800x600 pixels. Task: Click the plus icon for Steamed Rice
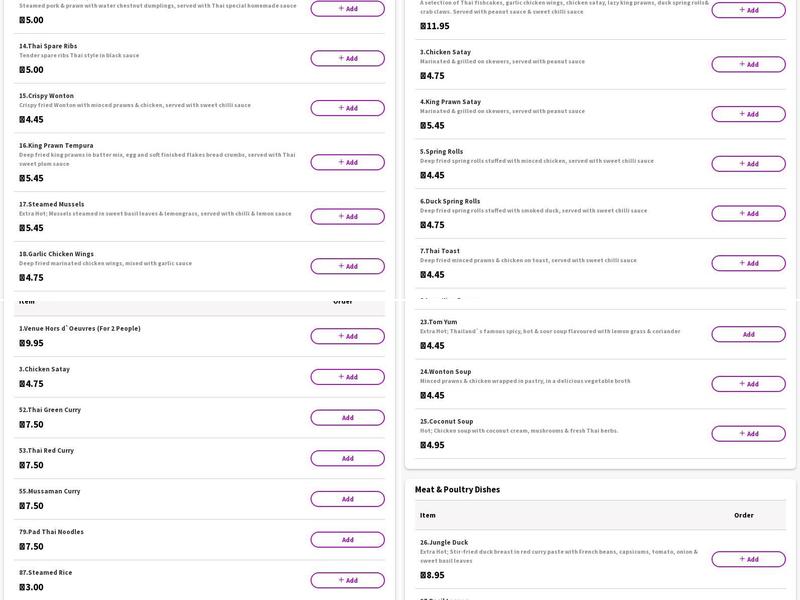coord(341,580)
